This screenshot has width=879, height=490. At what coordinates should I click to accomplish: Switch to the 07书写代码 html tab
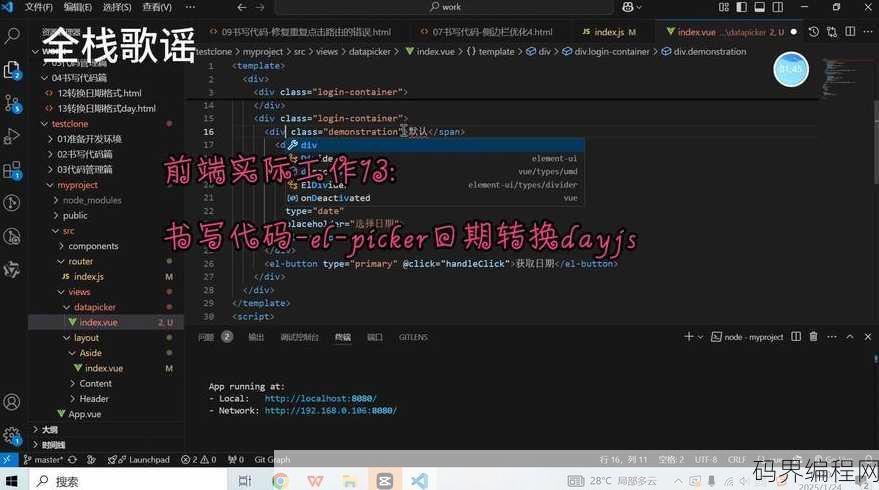coord(487,32)
